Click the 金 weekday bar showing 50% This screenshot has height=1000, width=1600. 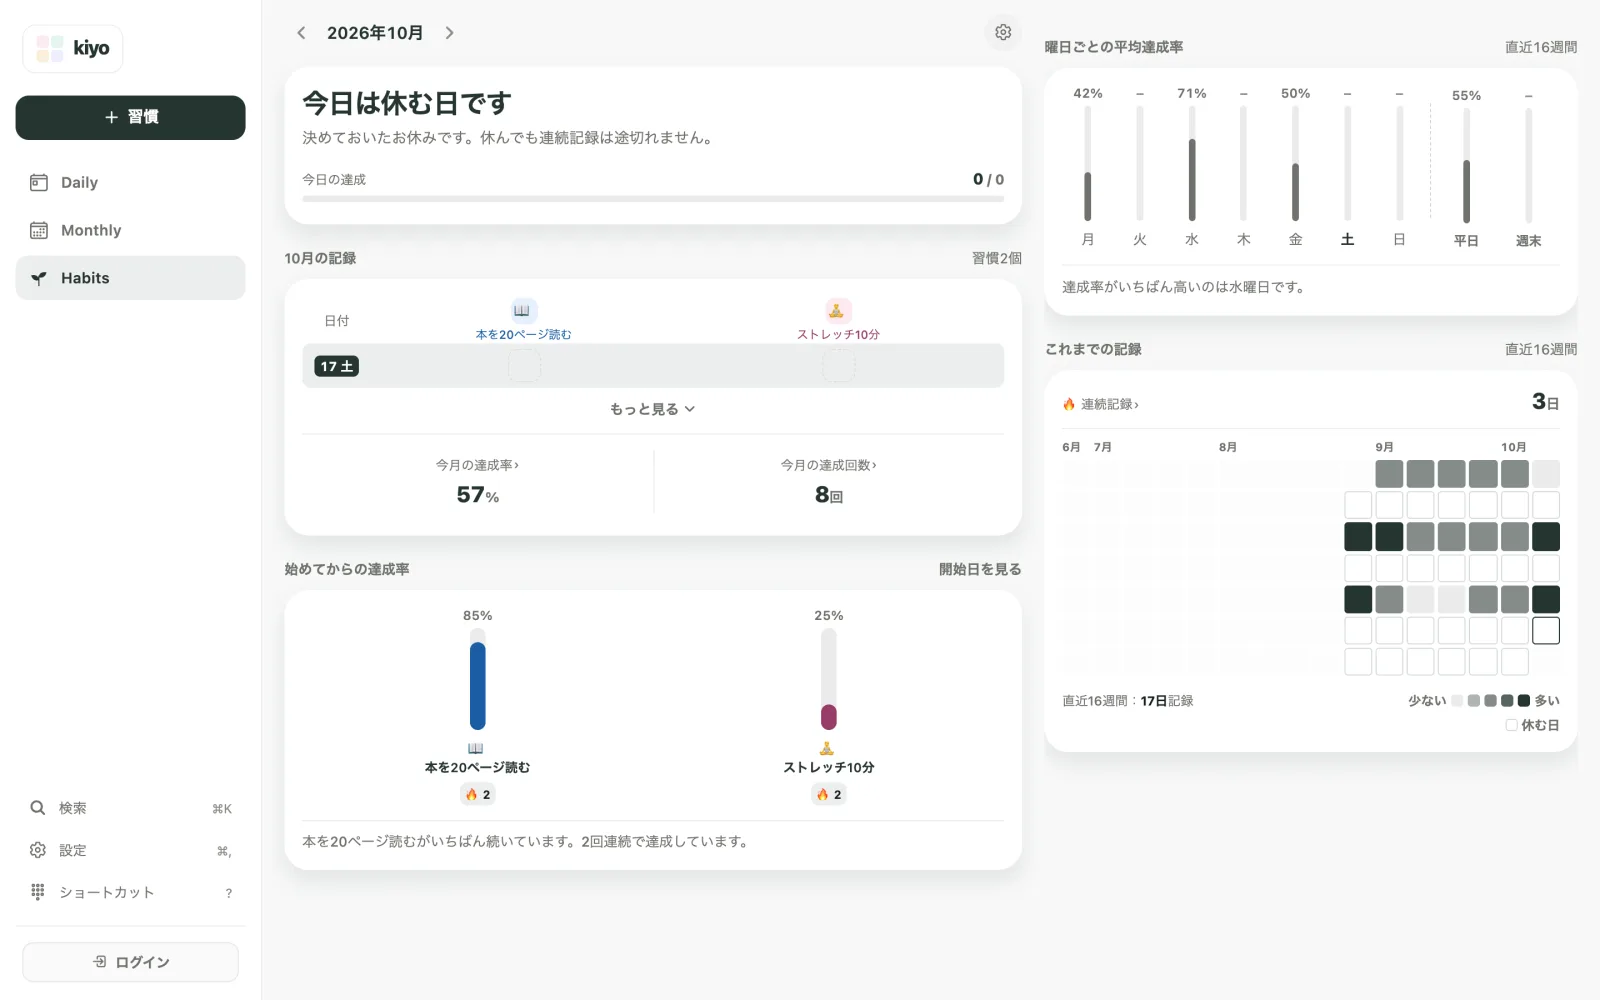pyautogui.click(x=1296, y=192)
